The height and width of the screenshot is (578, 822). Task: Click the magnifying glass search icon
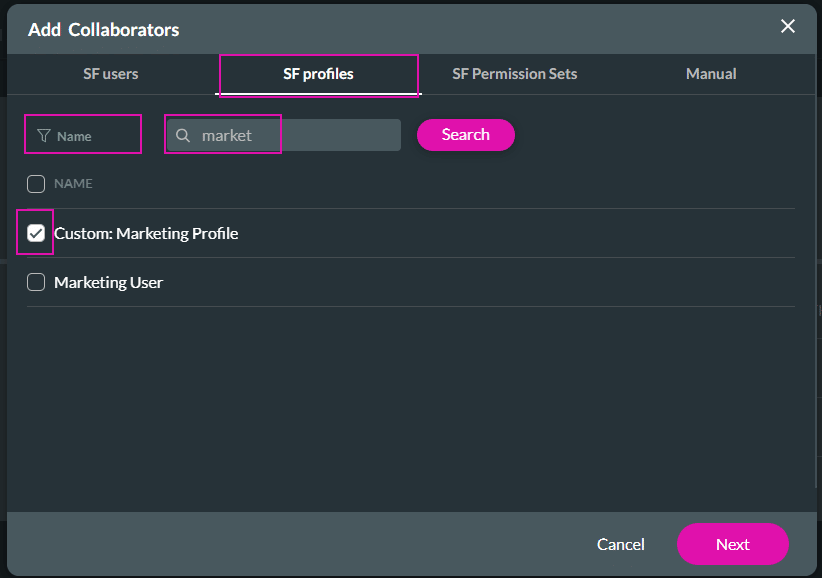point(182,134)
